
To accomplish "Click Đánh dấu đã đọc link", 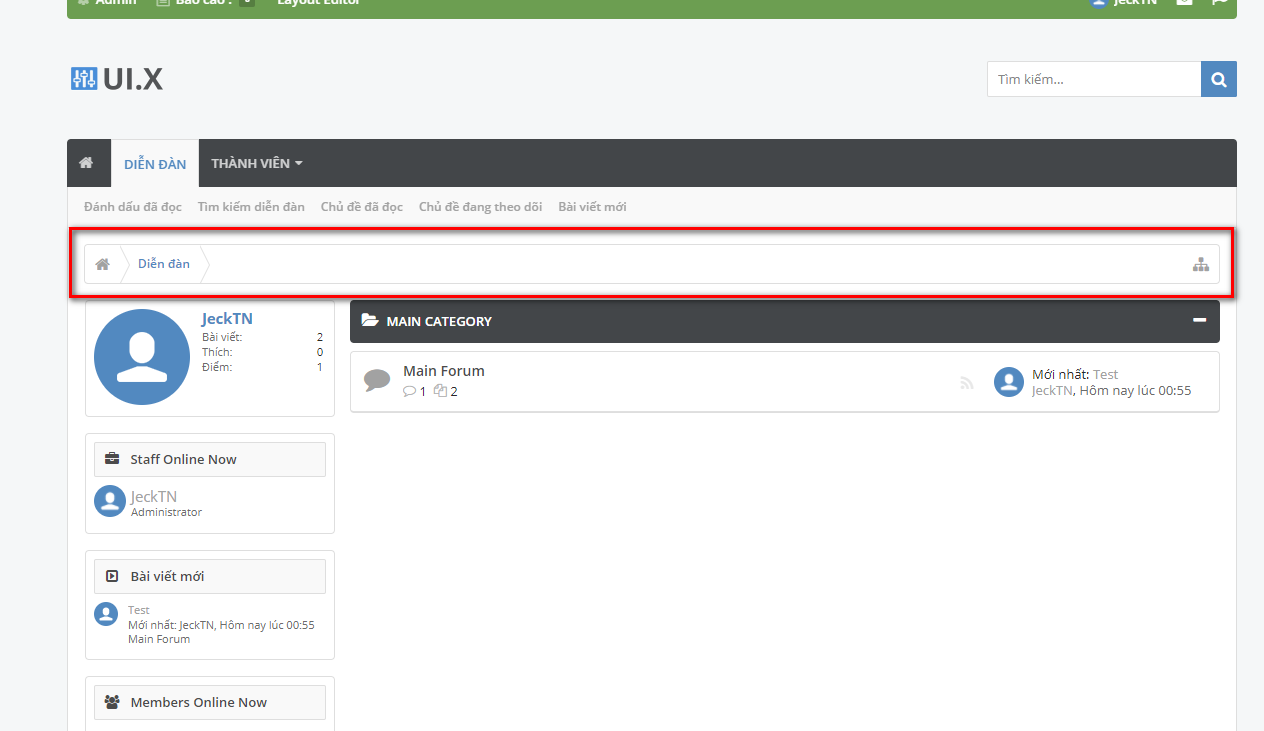I will tap(133, 206).
